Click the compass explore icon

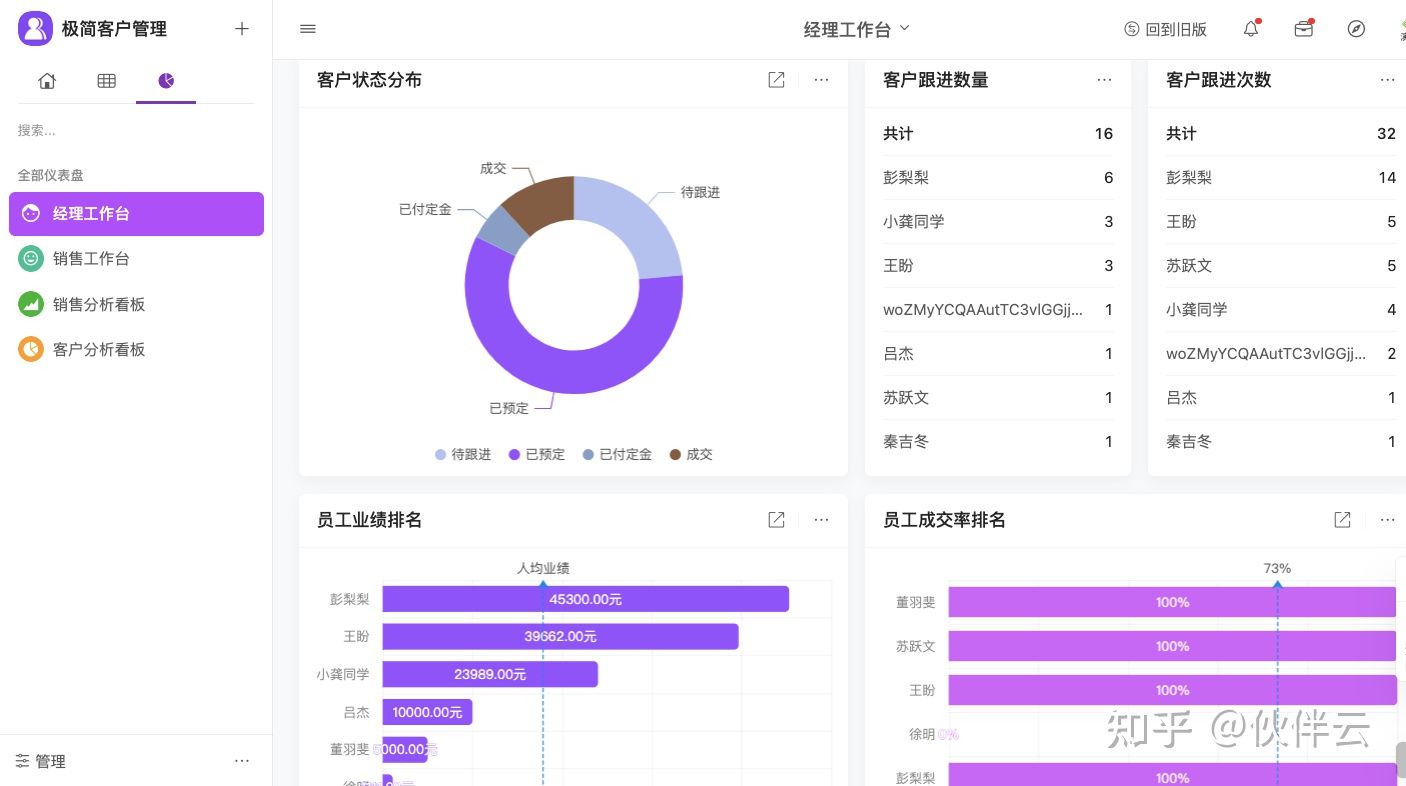pos(1356,29)
